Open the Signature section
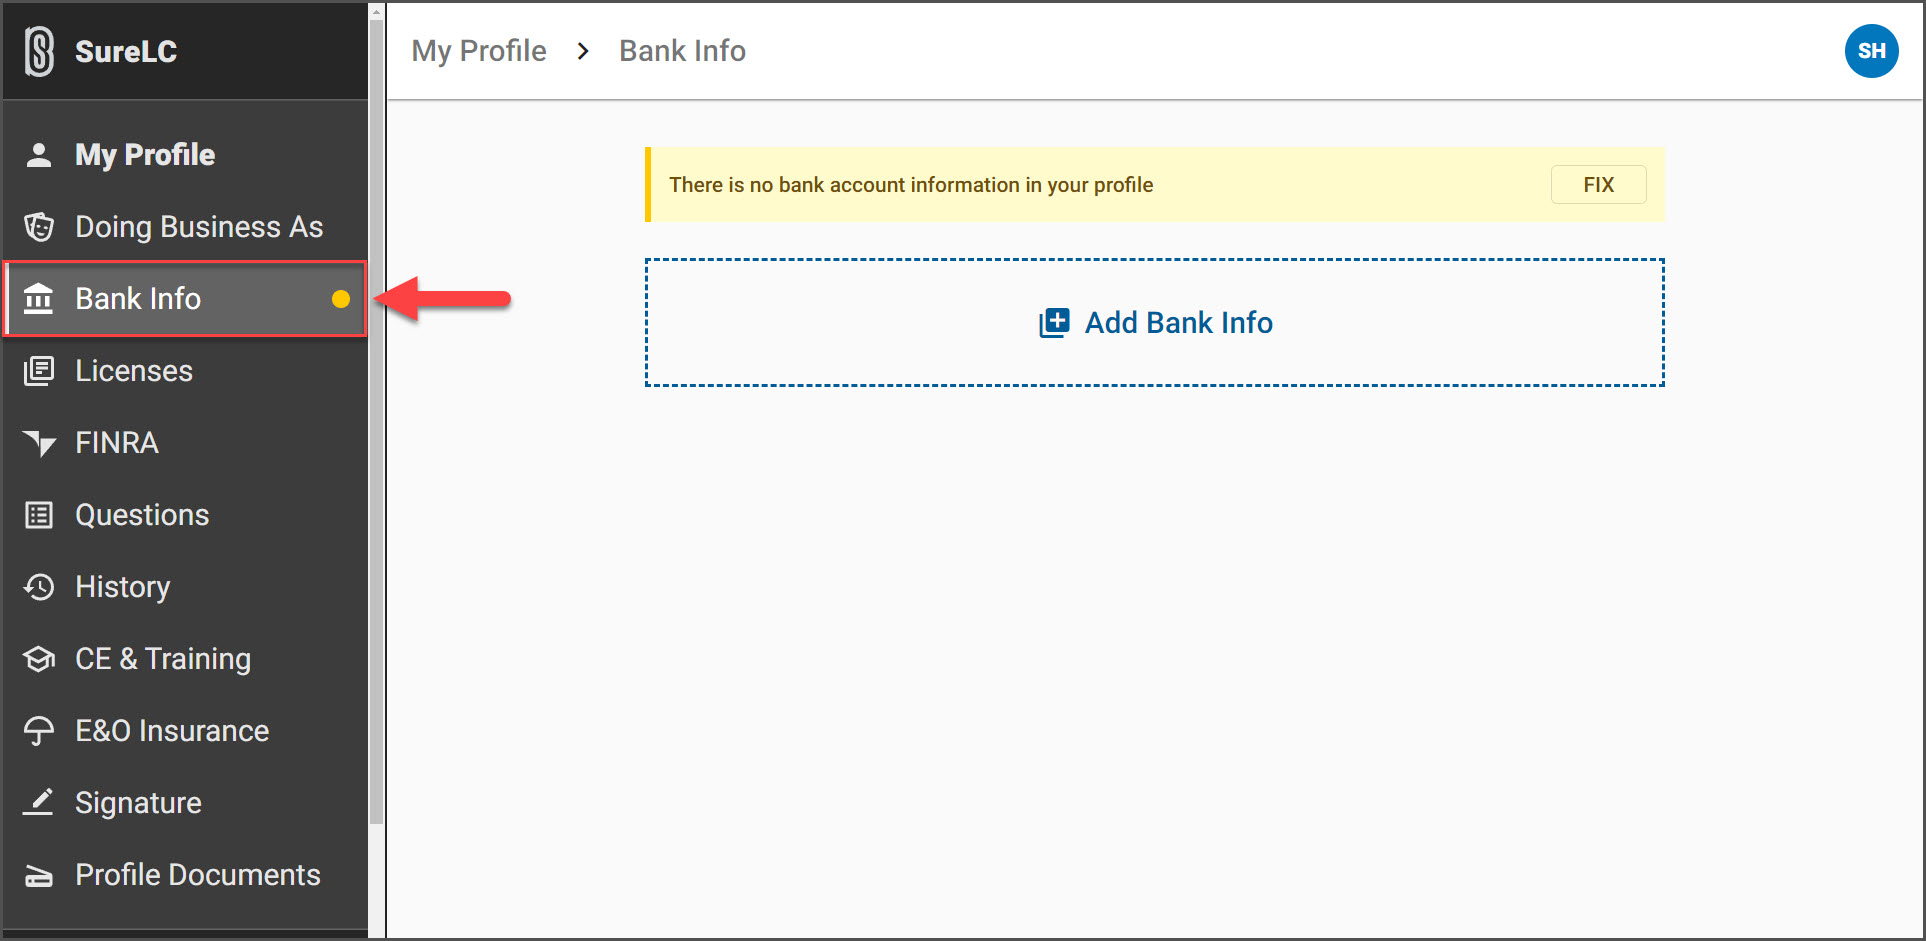 186,803
